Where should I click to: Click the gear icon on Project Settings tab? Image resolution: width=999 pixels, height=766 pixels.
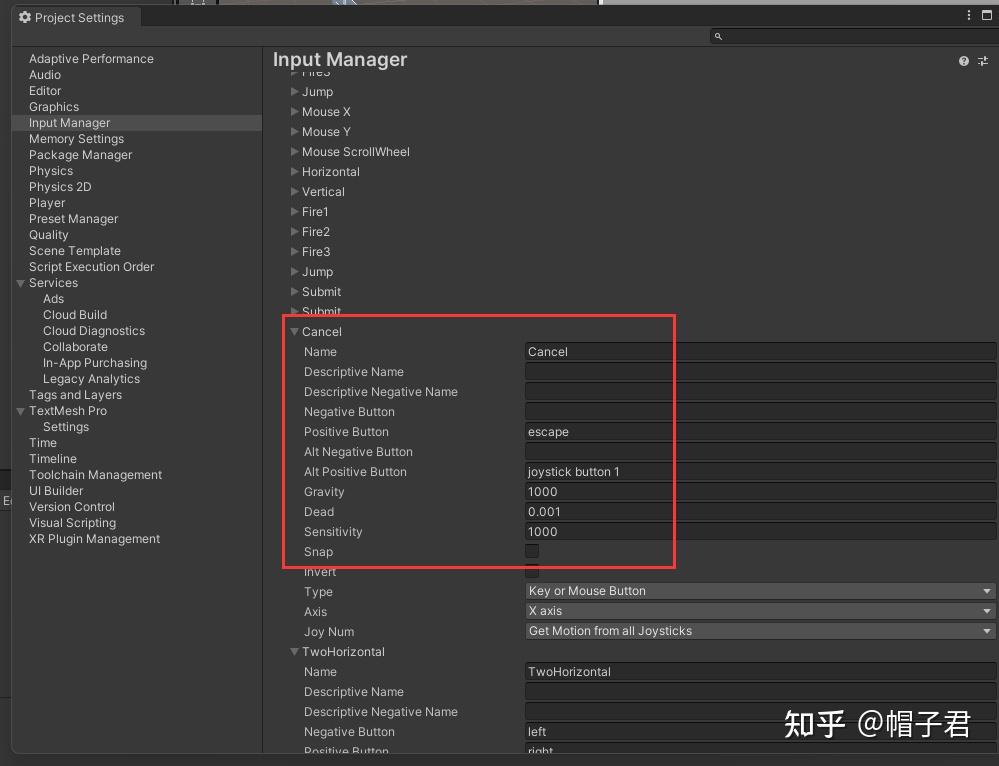click(25, 17)
